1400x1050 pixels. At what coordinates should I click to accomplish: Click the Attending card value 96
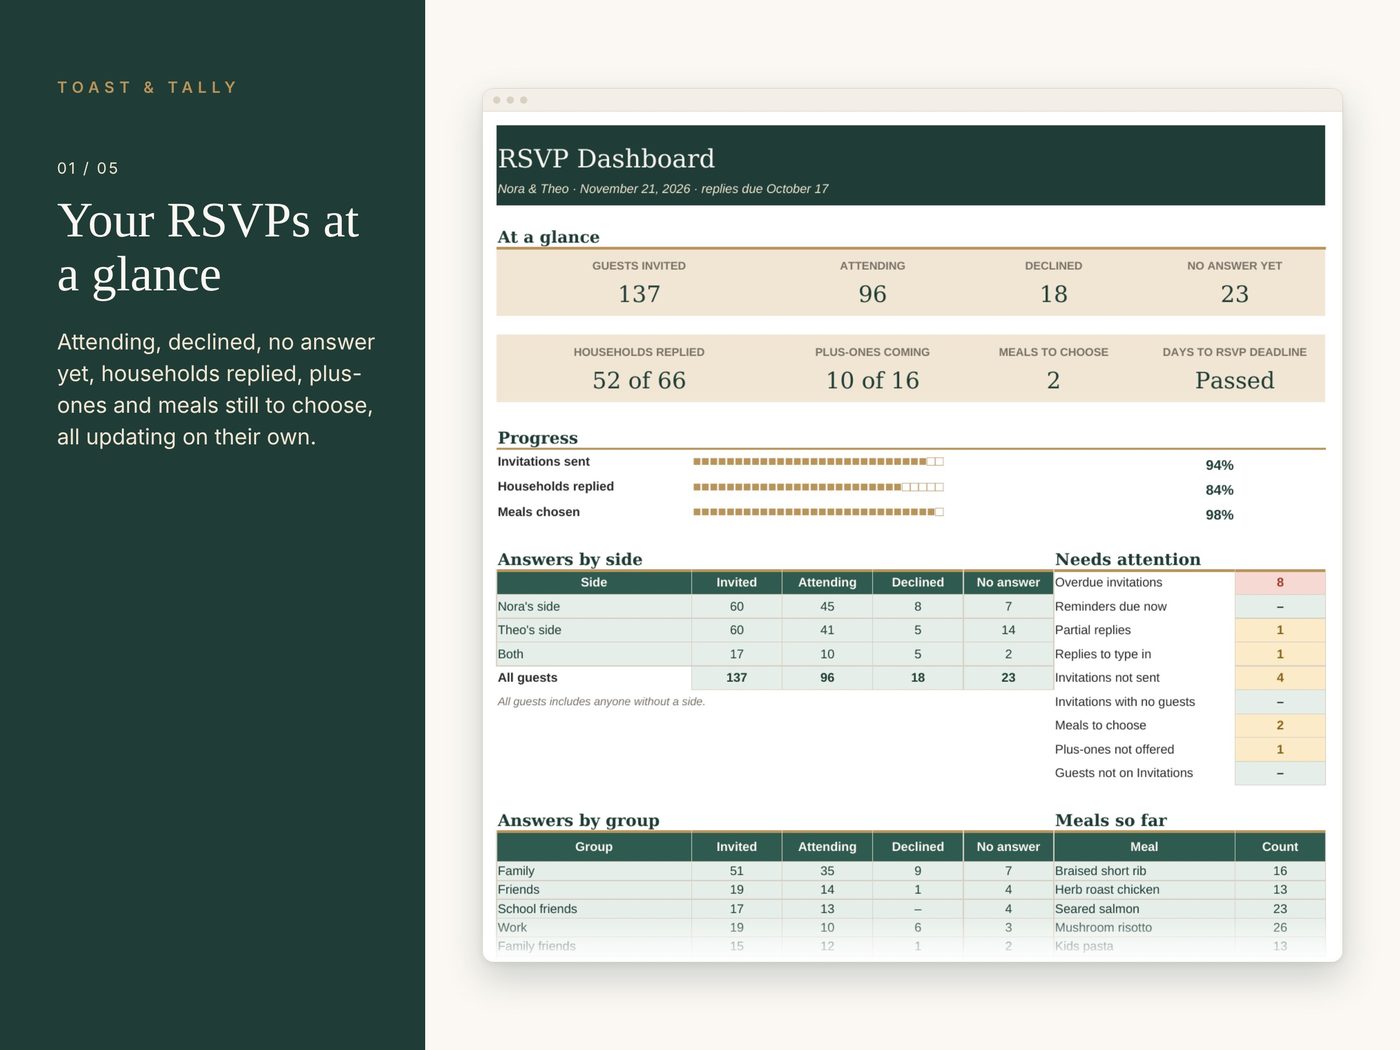coord(872,294)
